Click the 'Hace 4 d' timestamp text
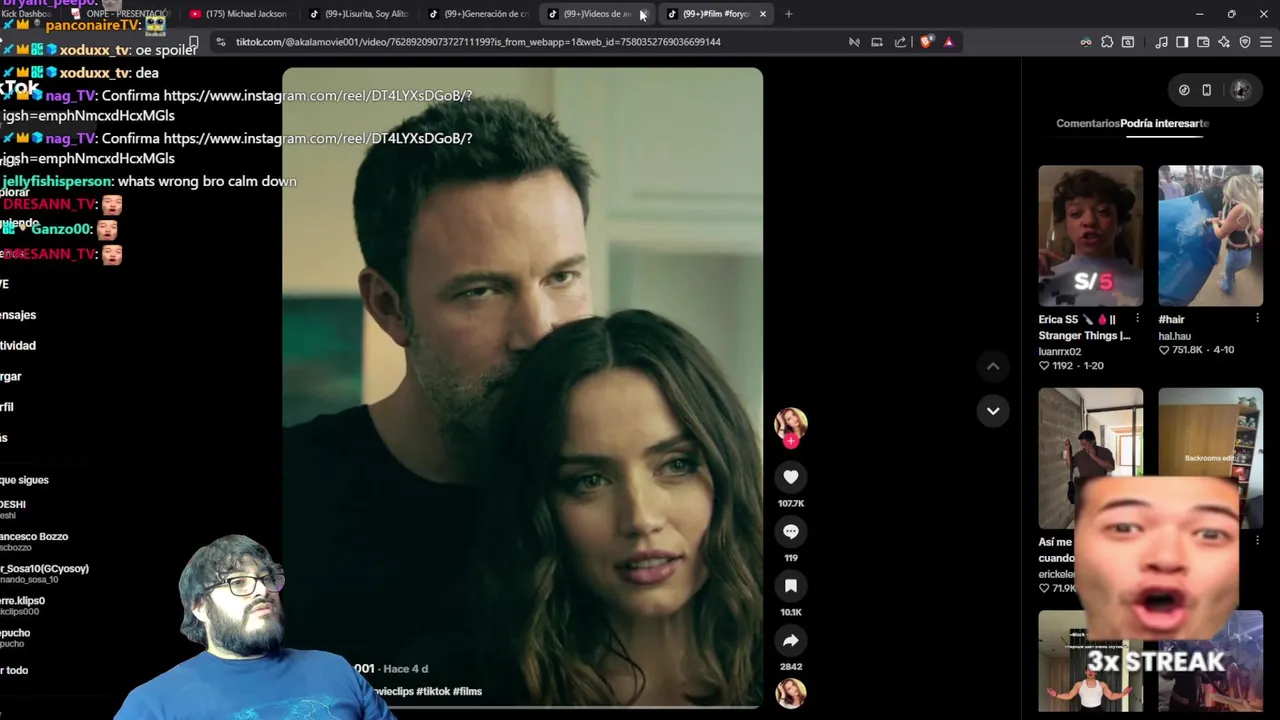1280x720 pixels. pos(405,668)
